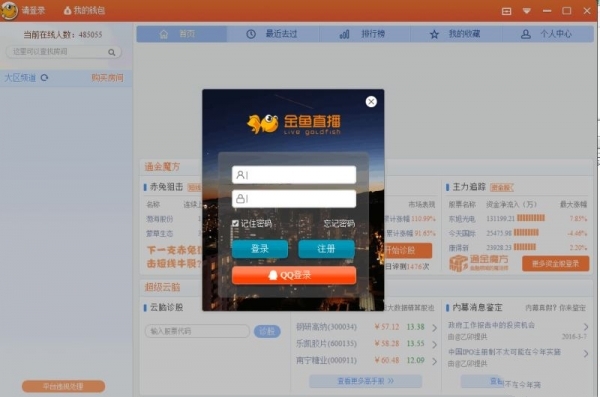Click 请登录 text in title bar
This screenshot has height=397, width=600.
[33, 10]
